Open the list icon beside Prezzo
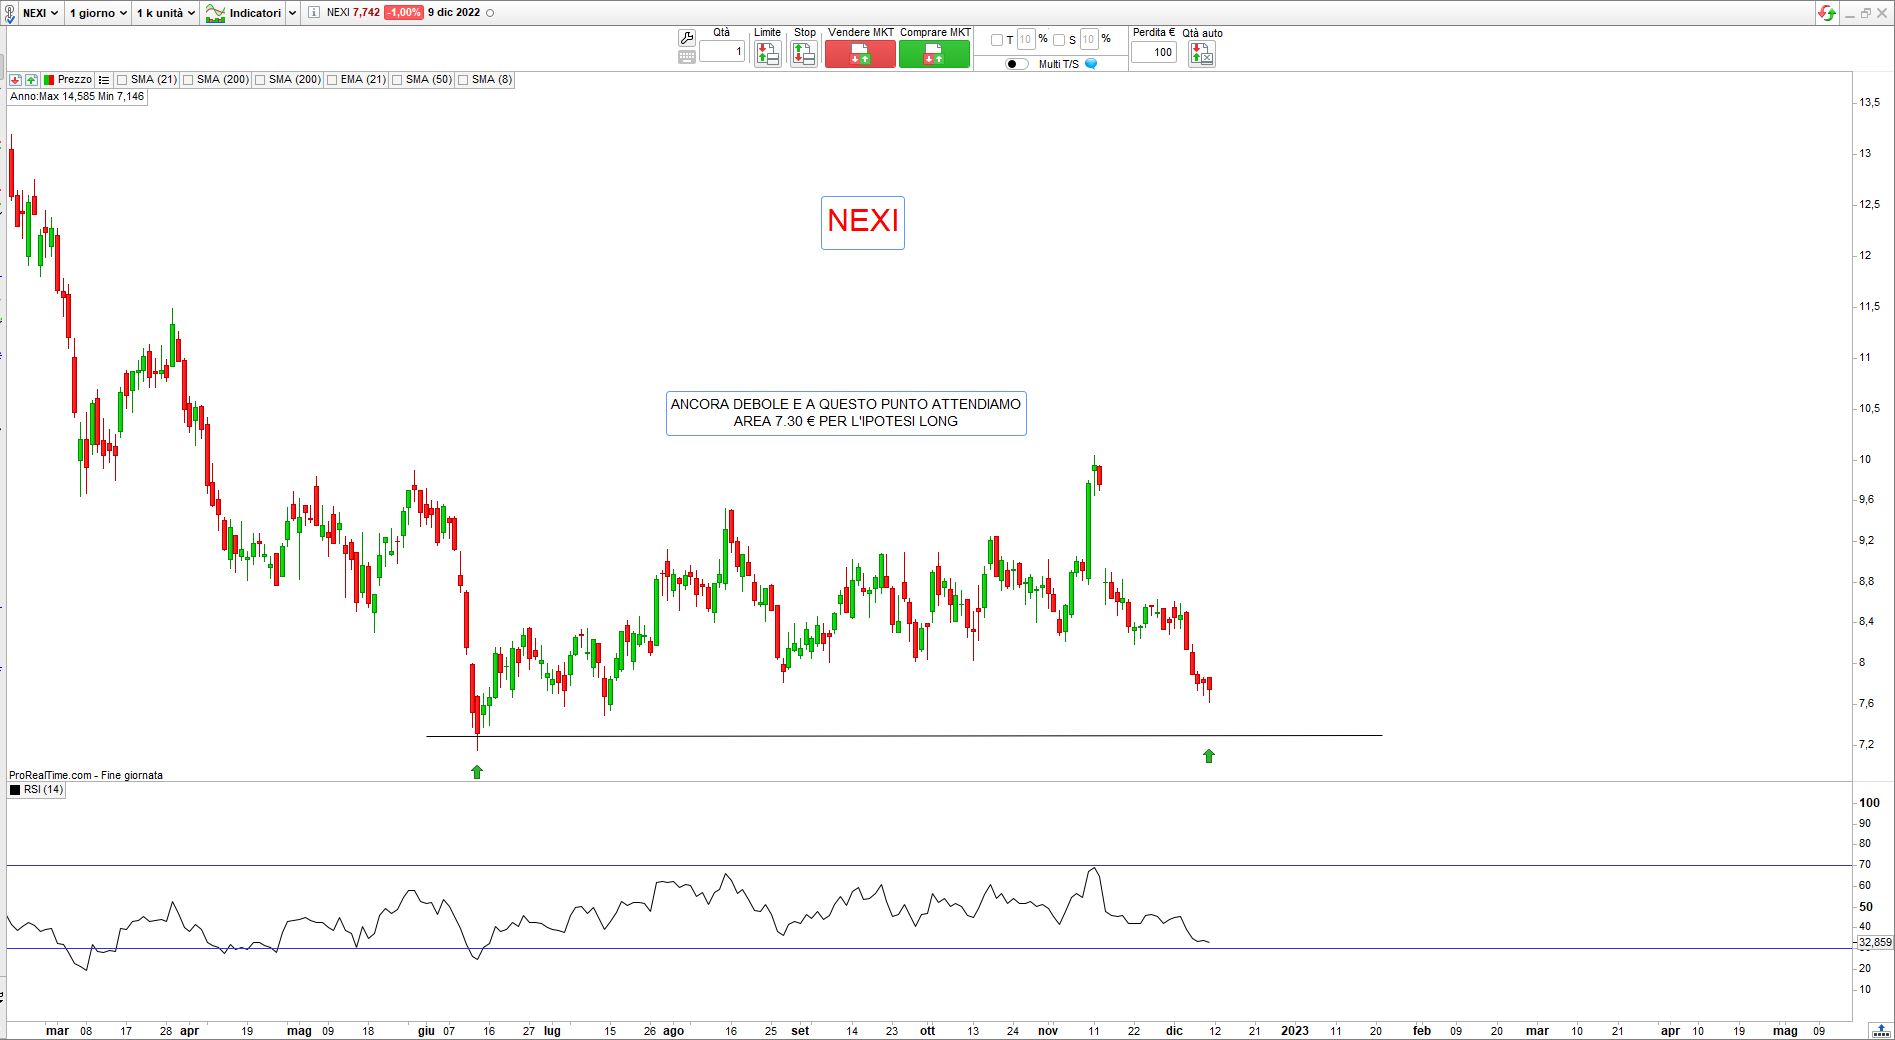 [104, 80]
